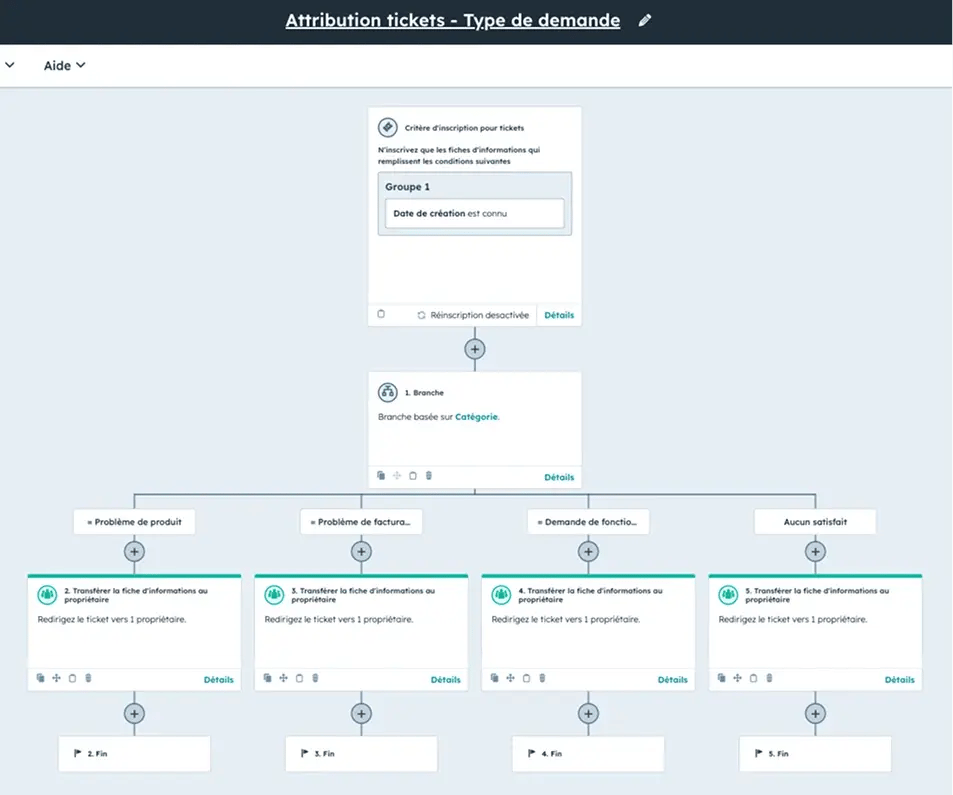Select the 5. Fin end node
The image size is (953, 795).
815,754
